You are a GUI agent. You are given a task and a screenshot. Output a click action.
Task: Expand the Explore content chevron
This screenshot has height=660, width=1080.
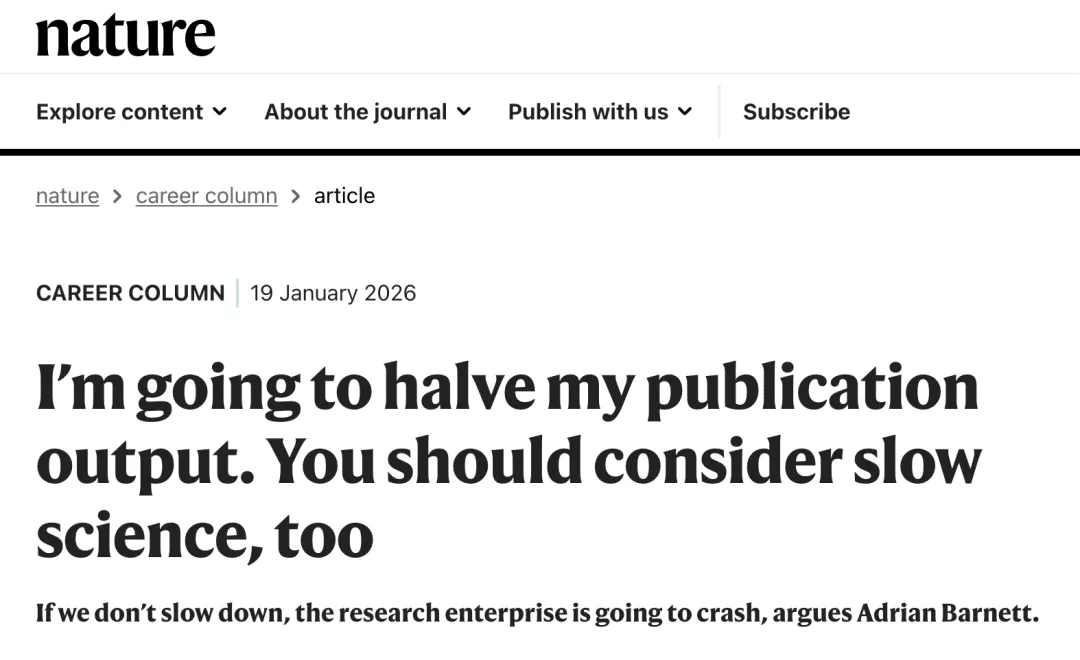pos(220,111)
